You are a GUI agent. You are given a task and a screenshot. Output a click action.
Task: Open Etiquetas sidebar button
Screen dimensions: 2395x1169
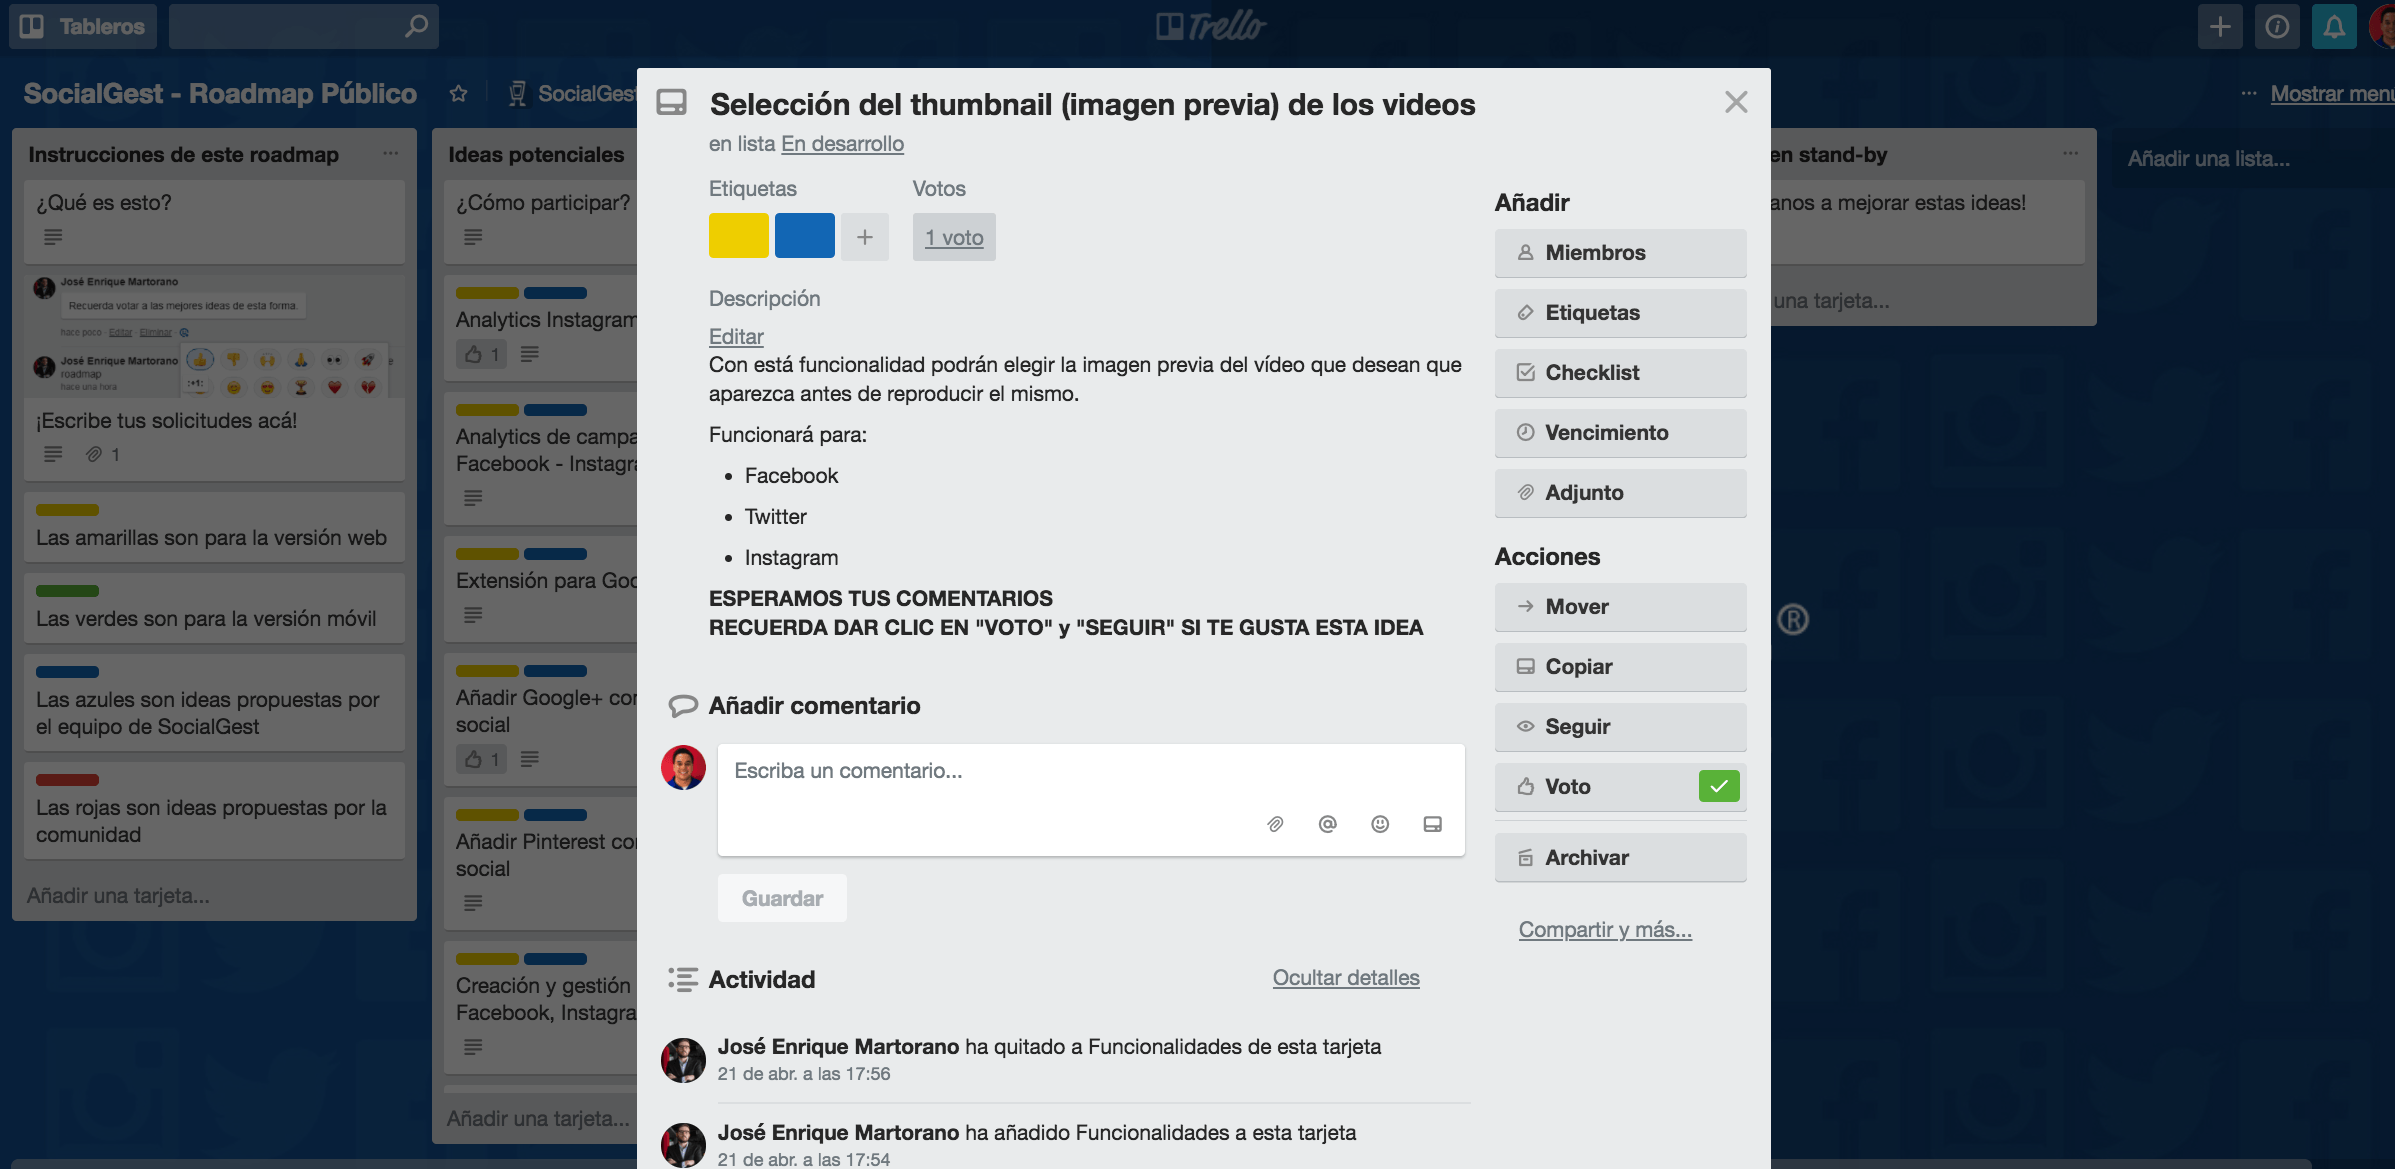click(x=1620, y=313)
